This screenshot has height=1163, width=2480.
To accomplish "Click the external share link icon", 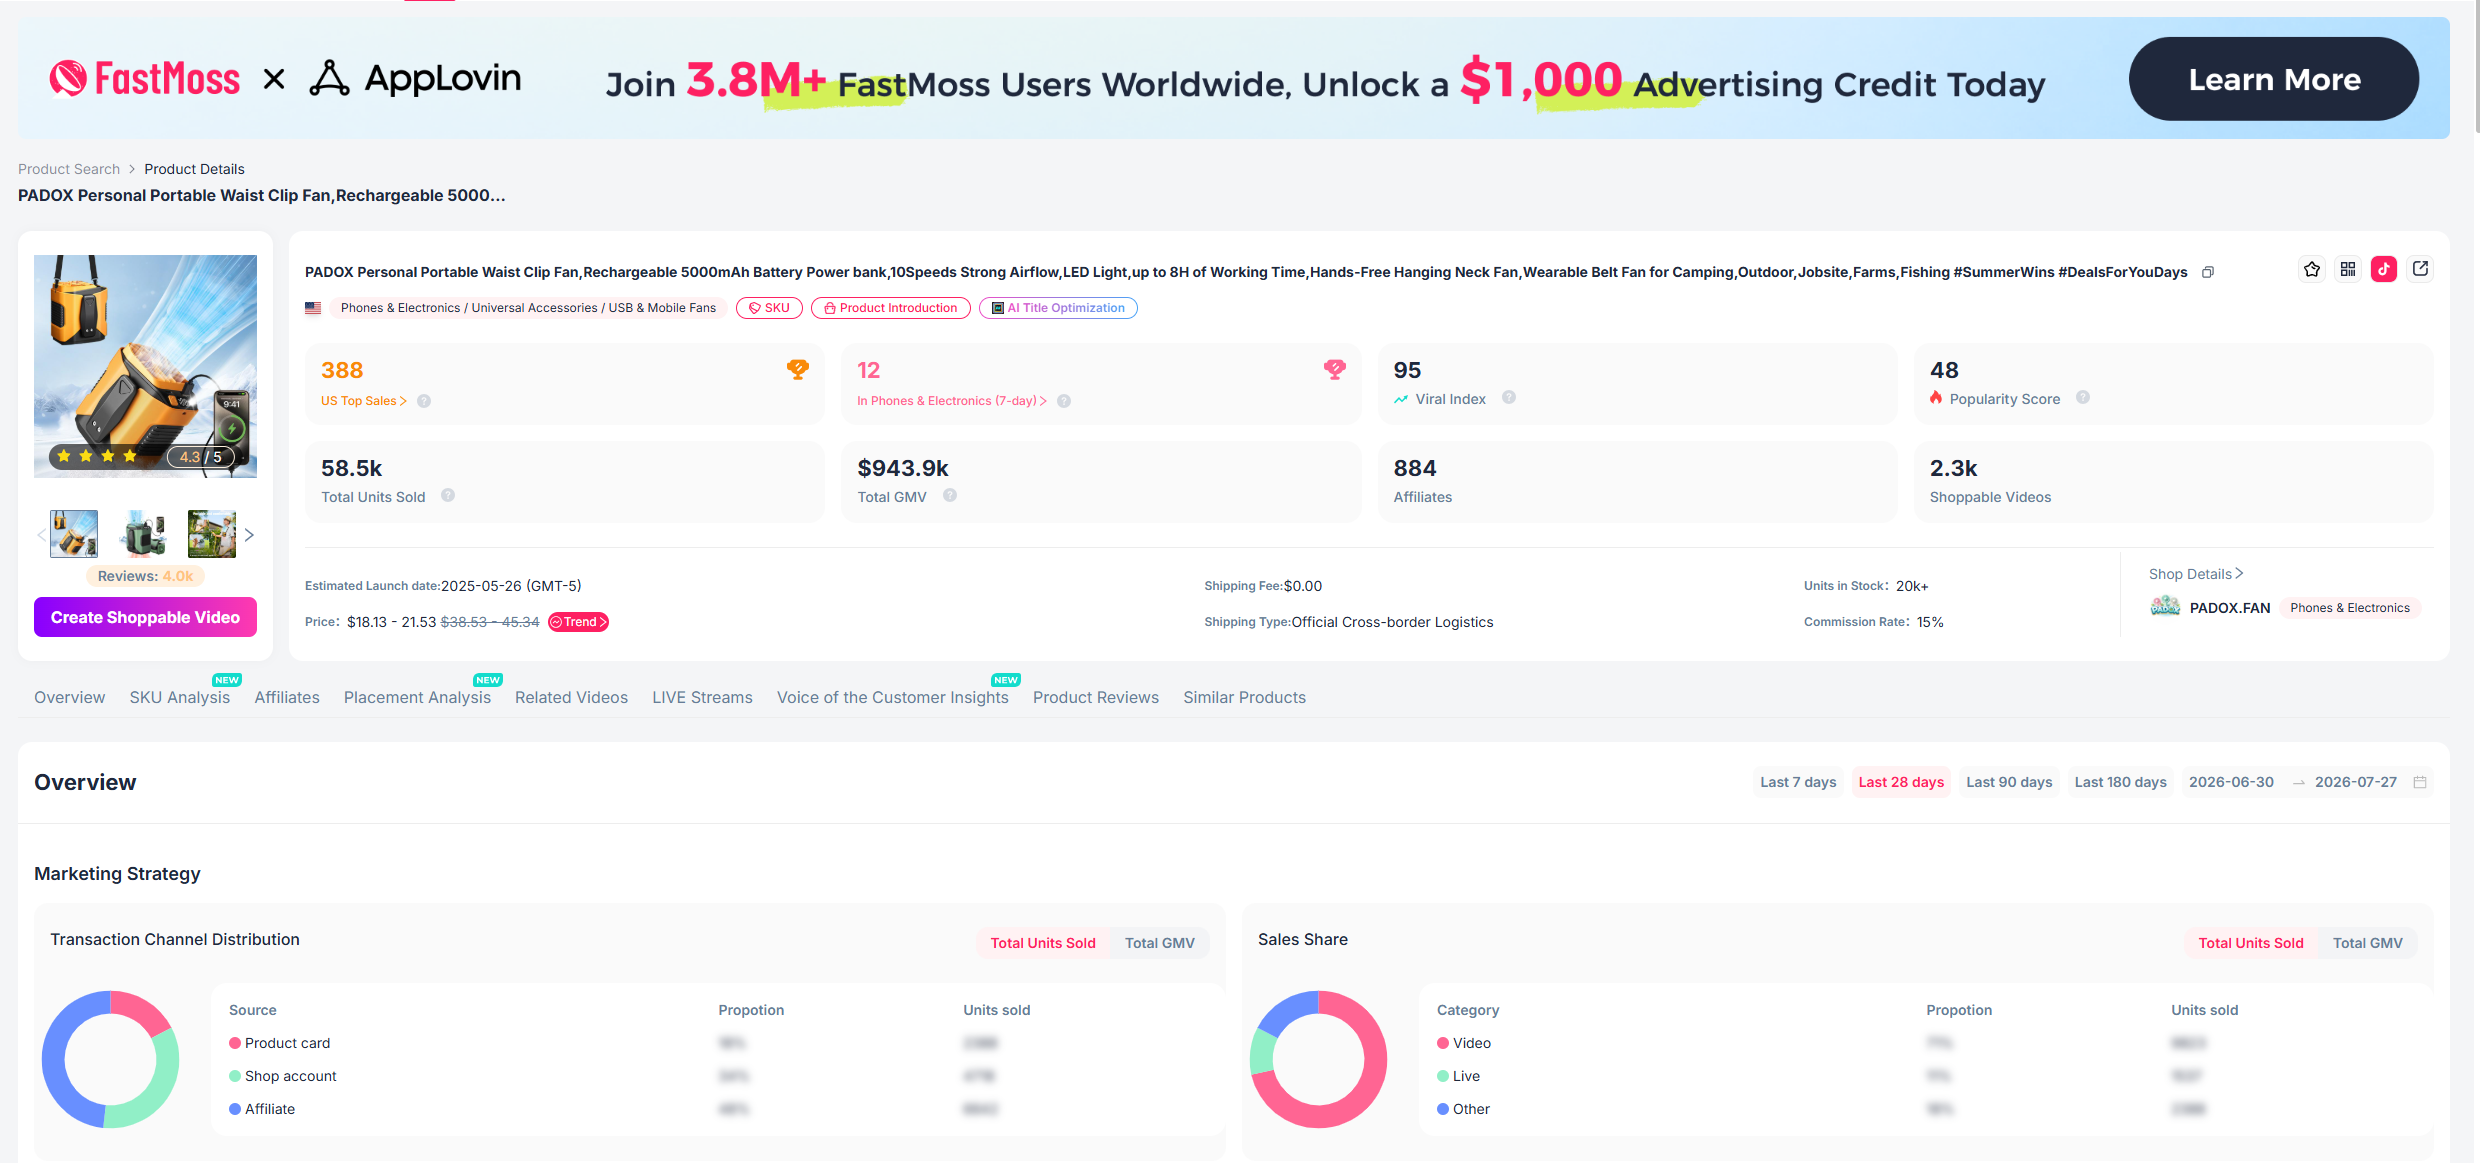I will point(2420,269).
